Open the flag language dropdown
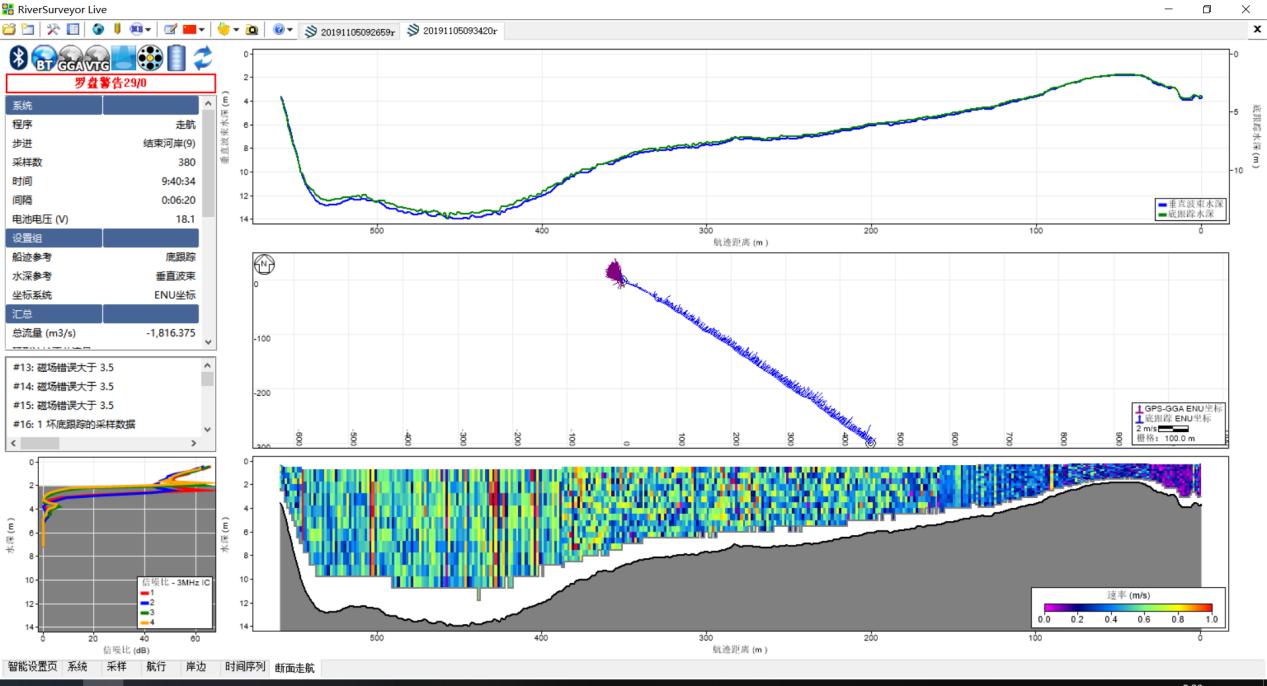 [x=195, y=30]
